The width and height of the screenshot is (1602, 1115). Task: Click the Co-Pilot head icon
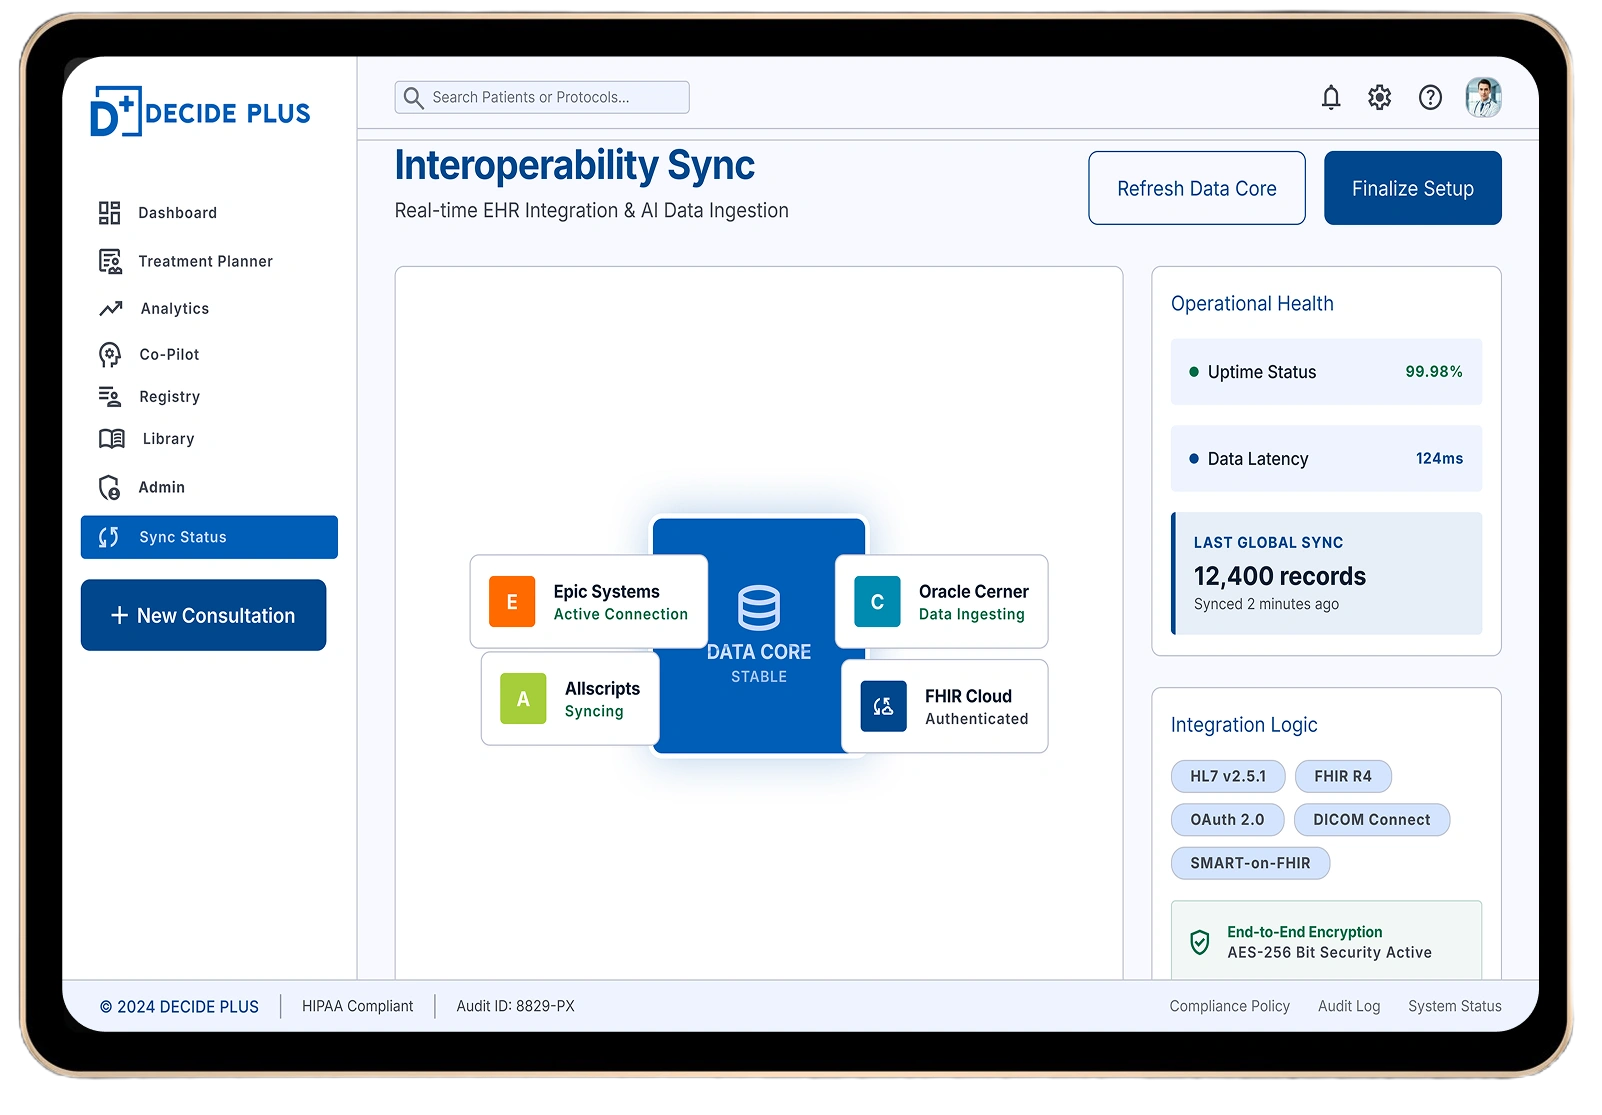tap(110, 354)
